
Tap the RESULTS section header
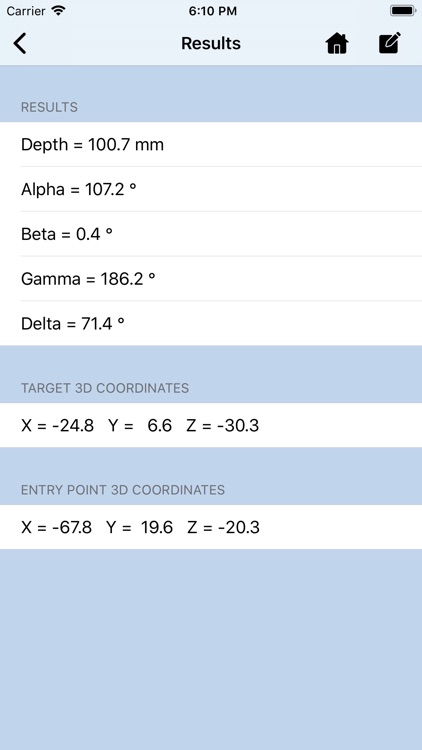pos(49,107)
